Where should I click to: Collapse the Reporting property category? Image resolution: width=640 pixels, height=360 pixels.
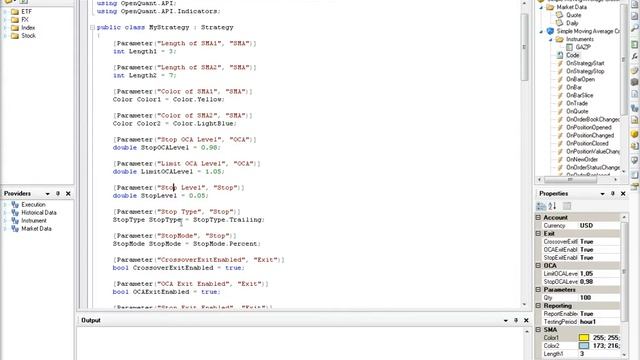coord(538,306)
